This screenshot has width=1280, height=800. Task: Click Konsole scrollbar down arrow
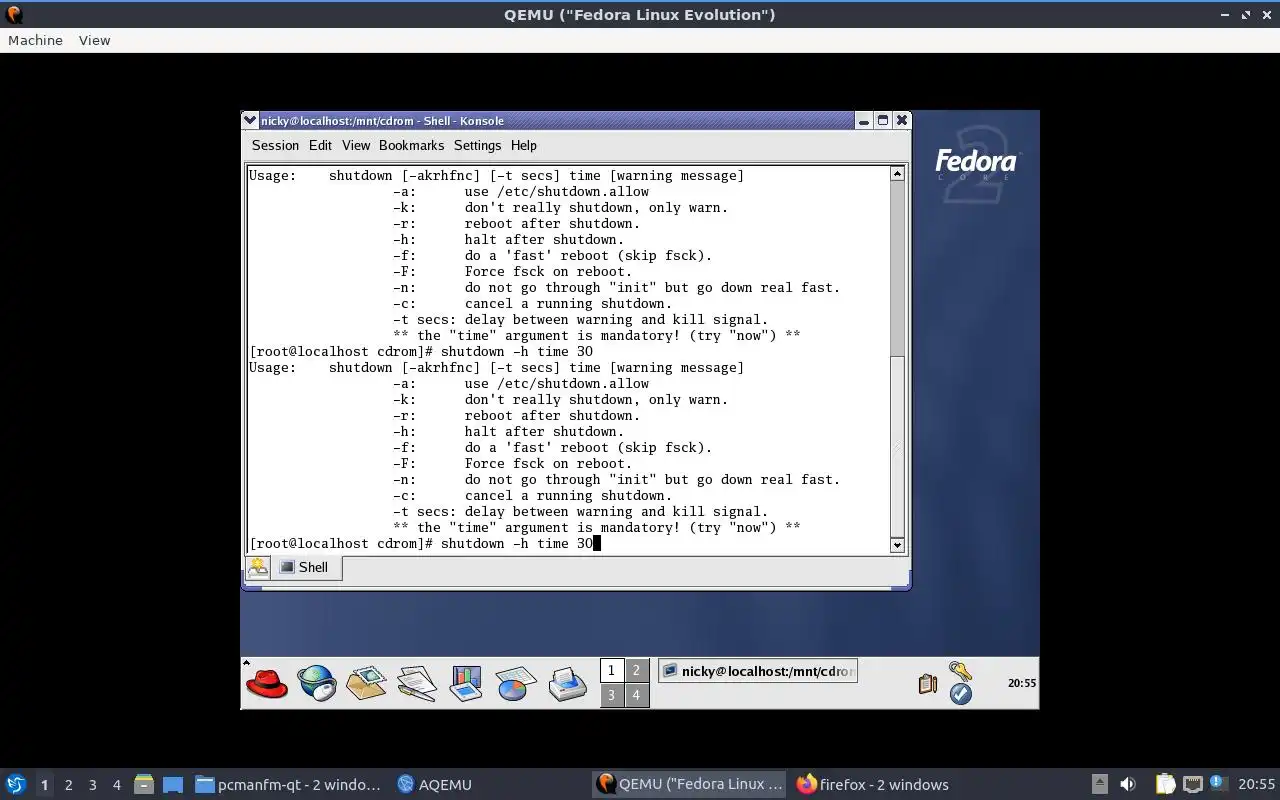click(x=897, y=545)
